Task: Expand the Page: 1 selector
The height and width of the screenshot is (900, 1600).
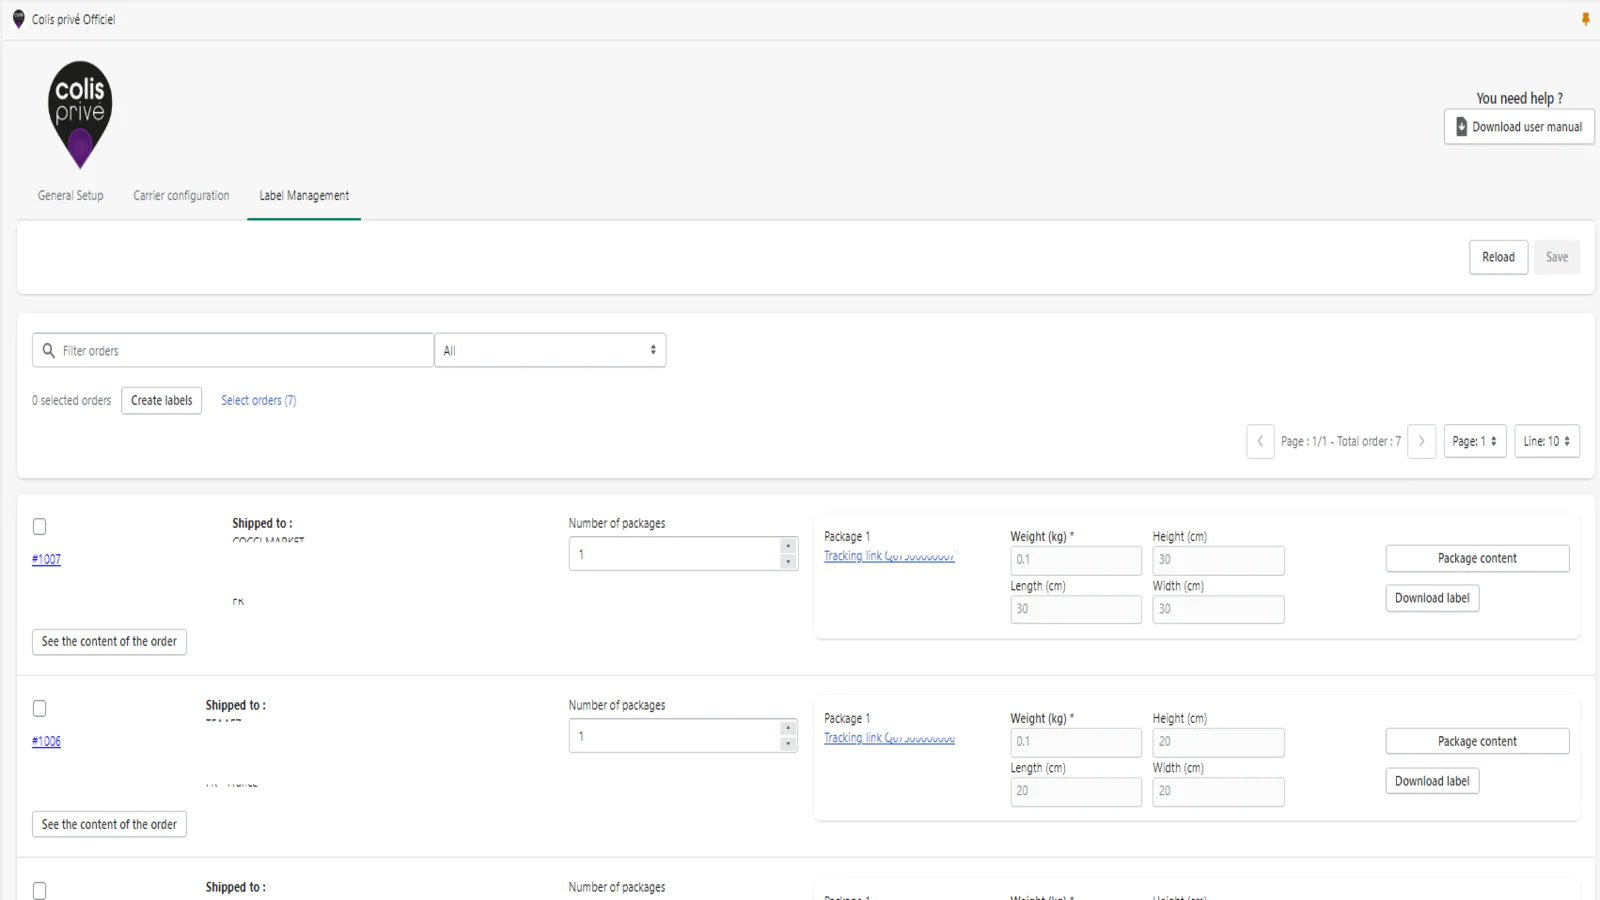Action: tap(1474, 441)
